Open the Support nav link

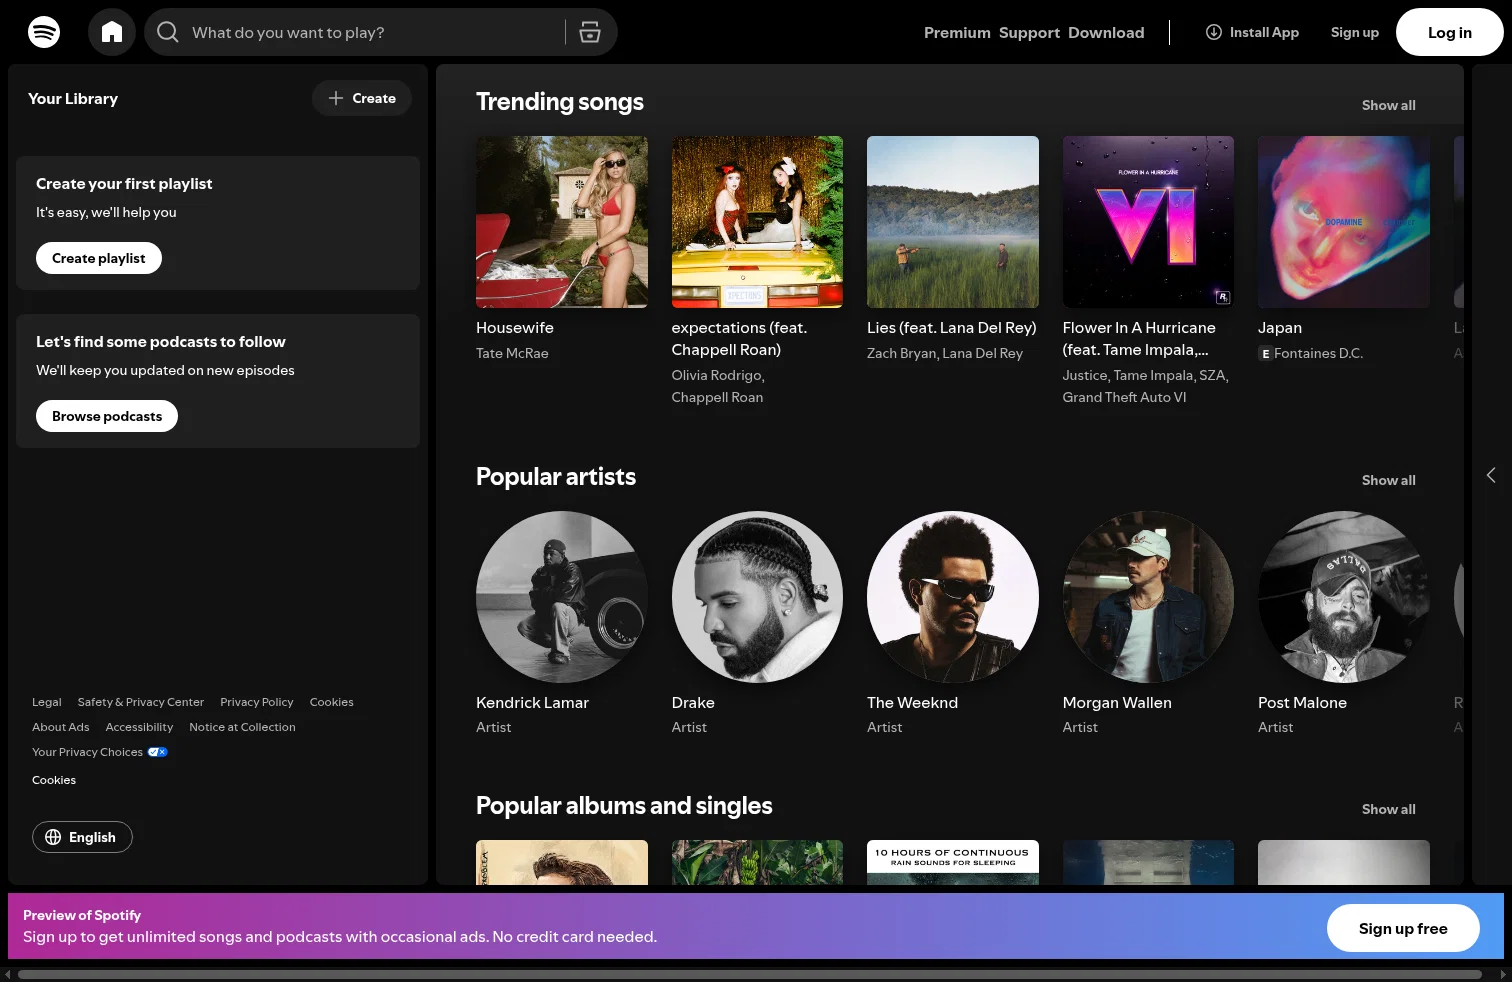[x=1029, y=32]
